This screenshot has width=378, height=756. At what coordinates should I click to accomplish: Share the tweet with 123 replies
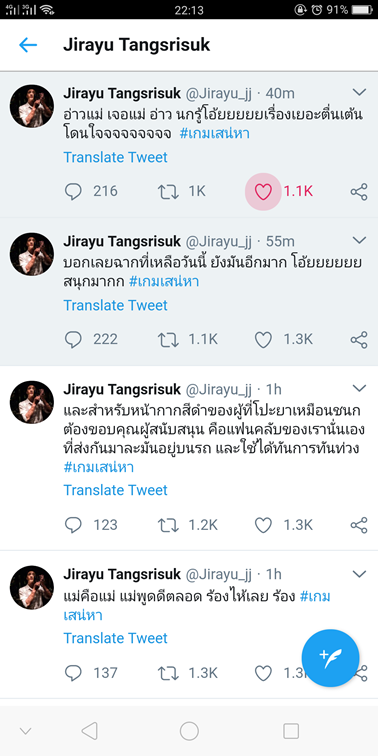pyautogui.click(x=359, y=525)
